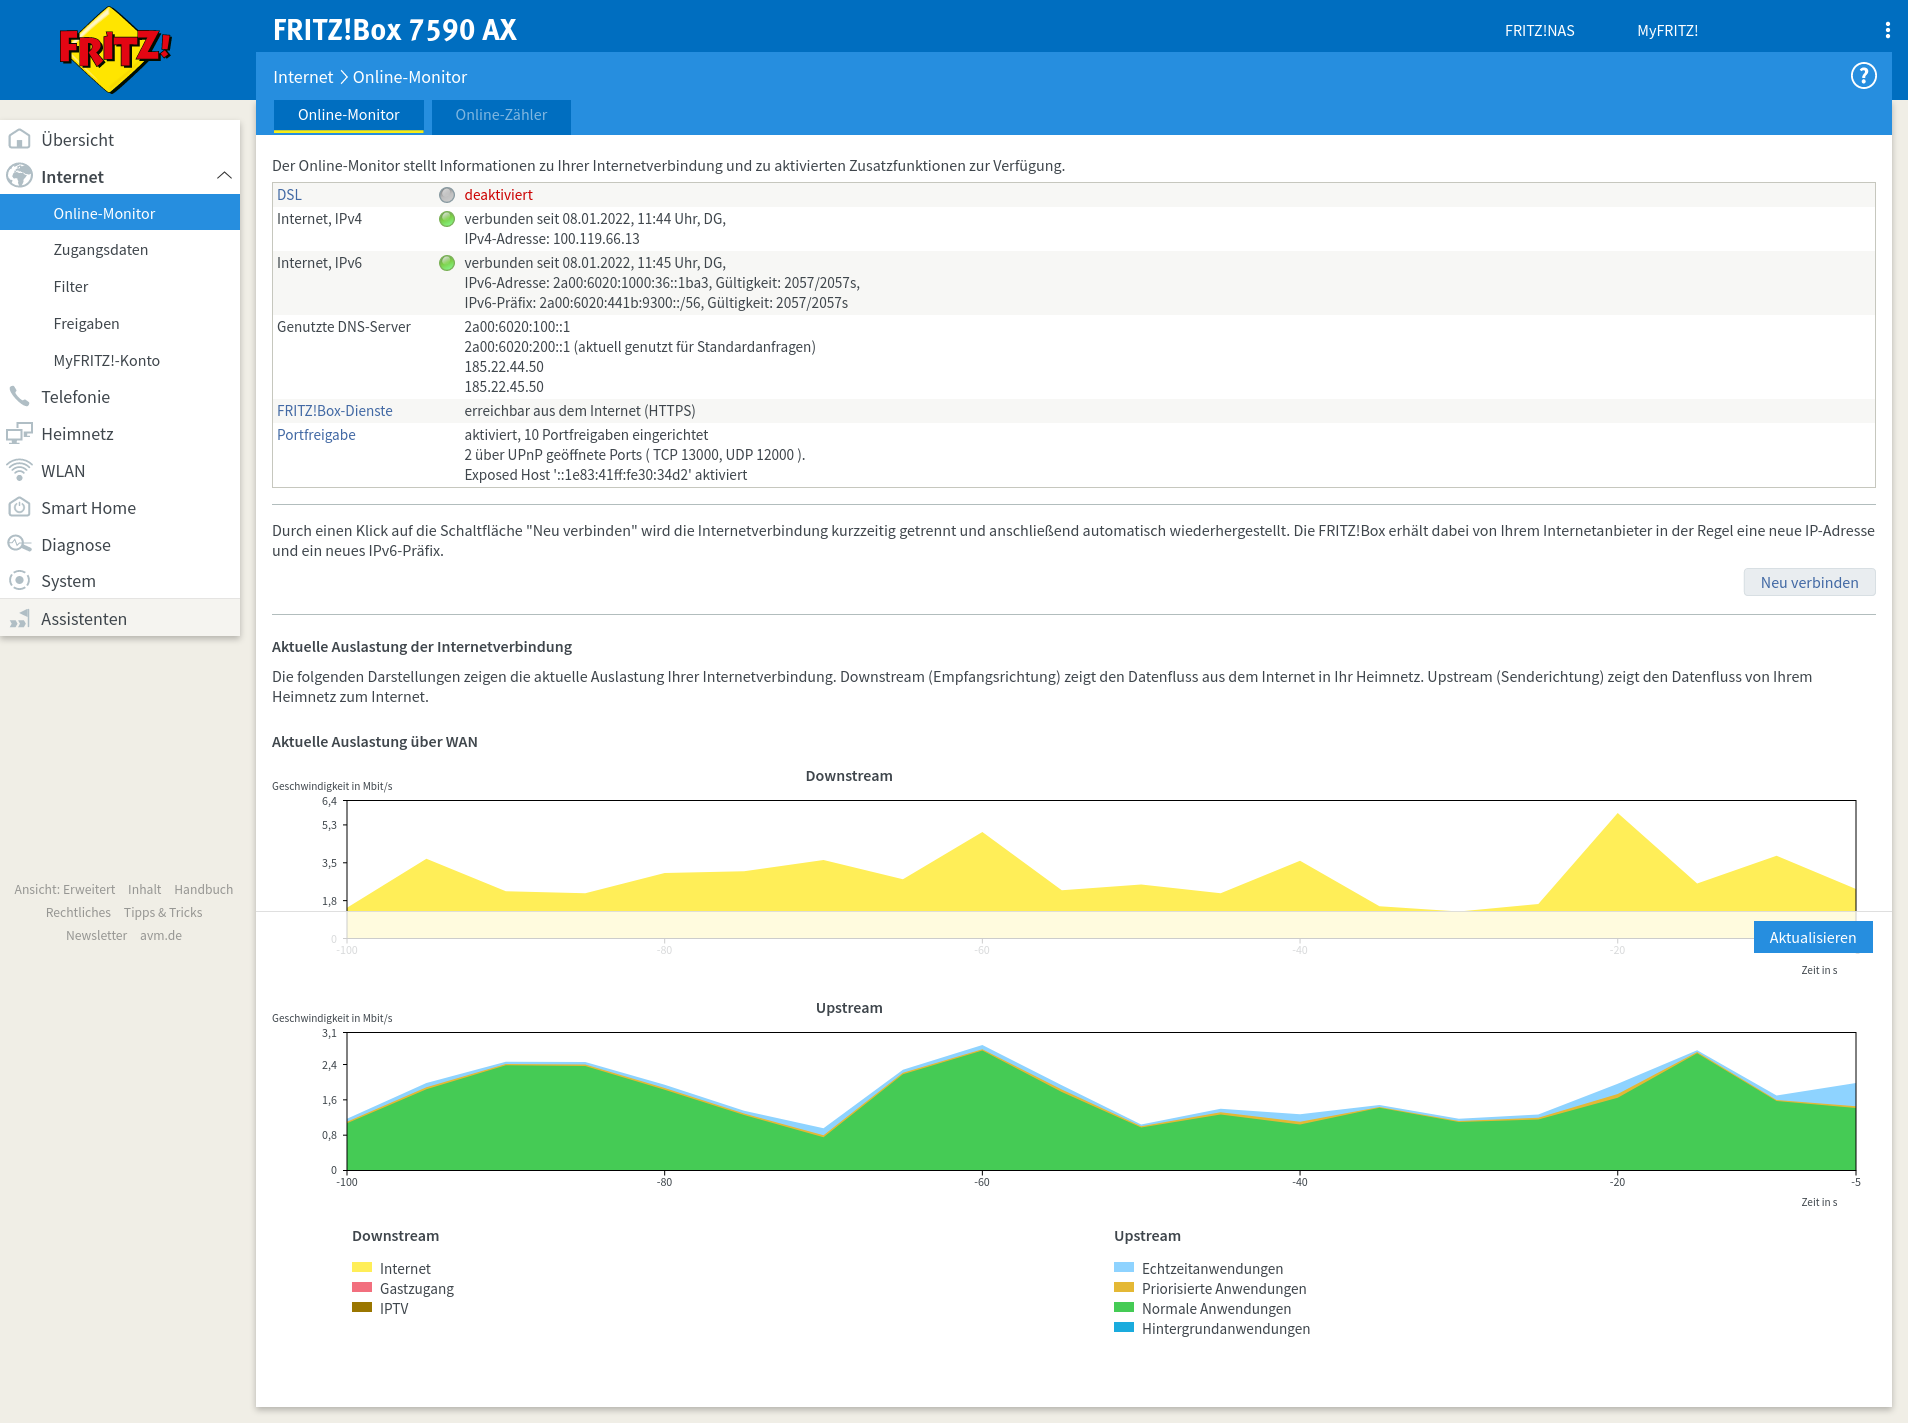Open Freigaben in the sidebar
The height and width of the screenshot is (1423, 1908).
87,323
